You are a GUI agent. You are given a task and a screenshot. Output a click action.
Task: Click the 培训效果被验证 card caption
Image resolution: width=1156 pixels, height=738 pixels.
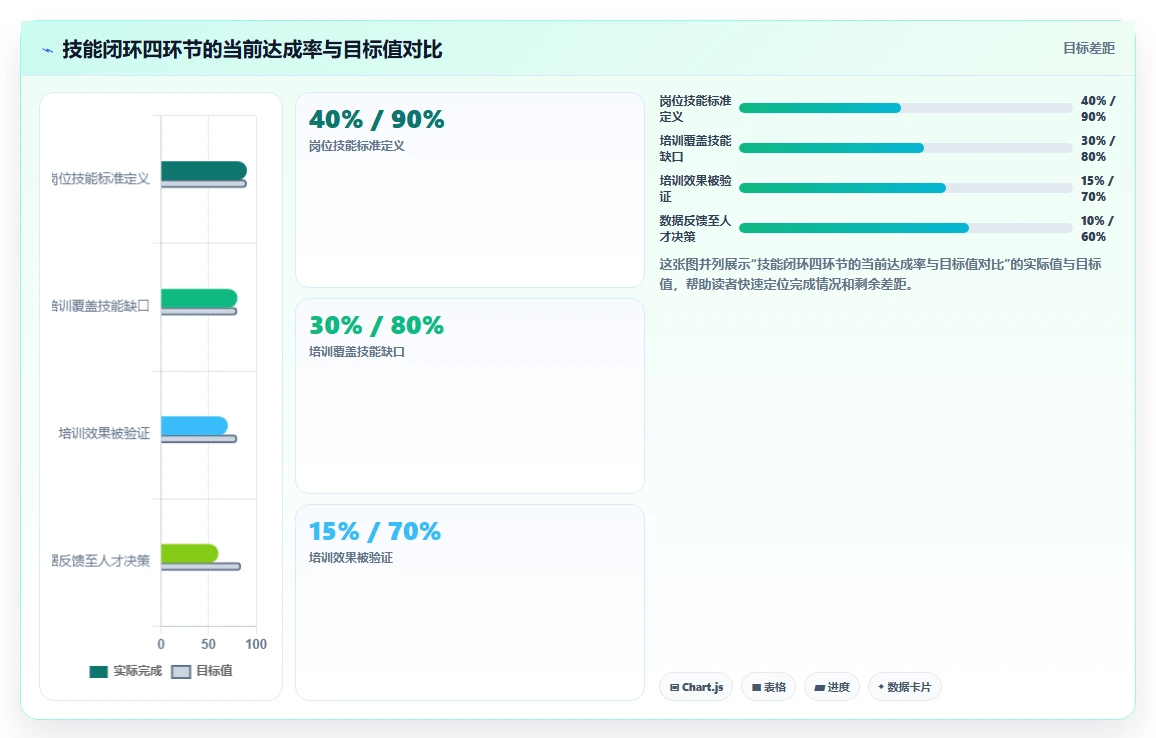click(x=351, y=557)
